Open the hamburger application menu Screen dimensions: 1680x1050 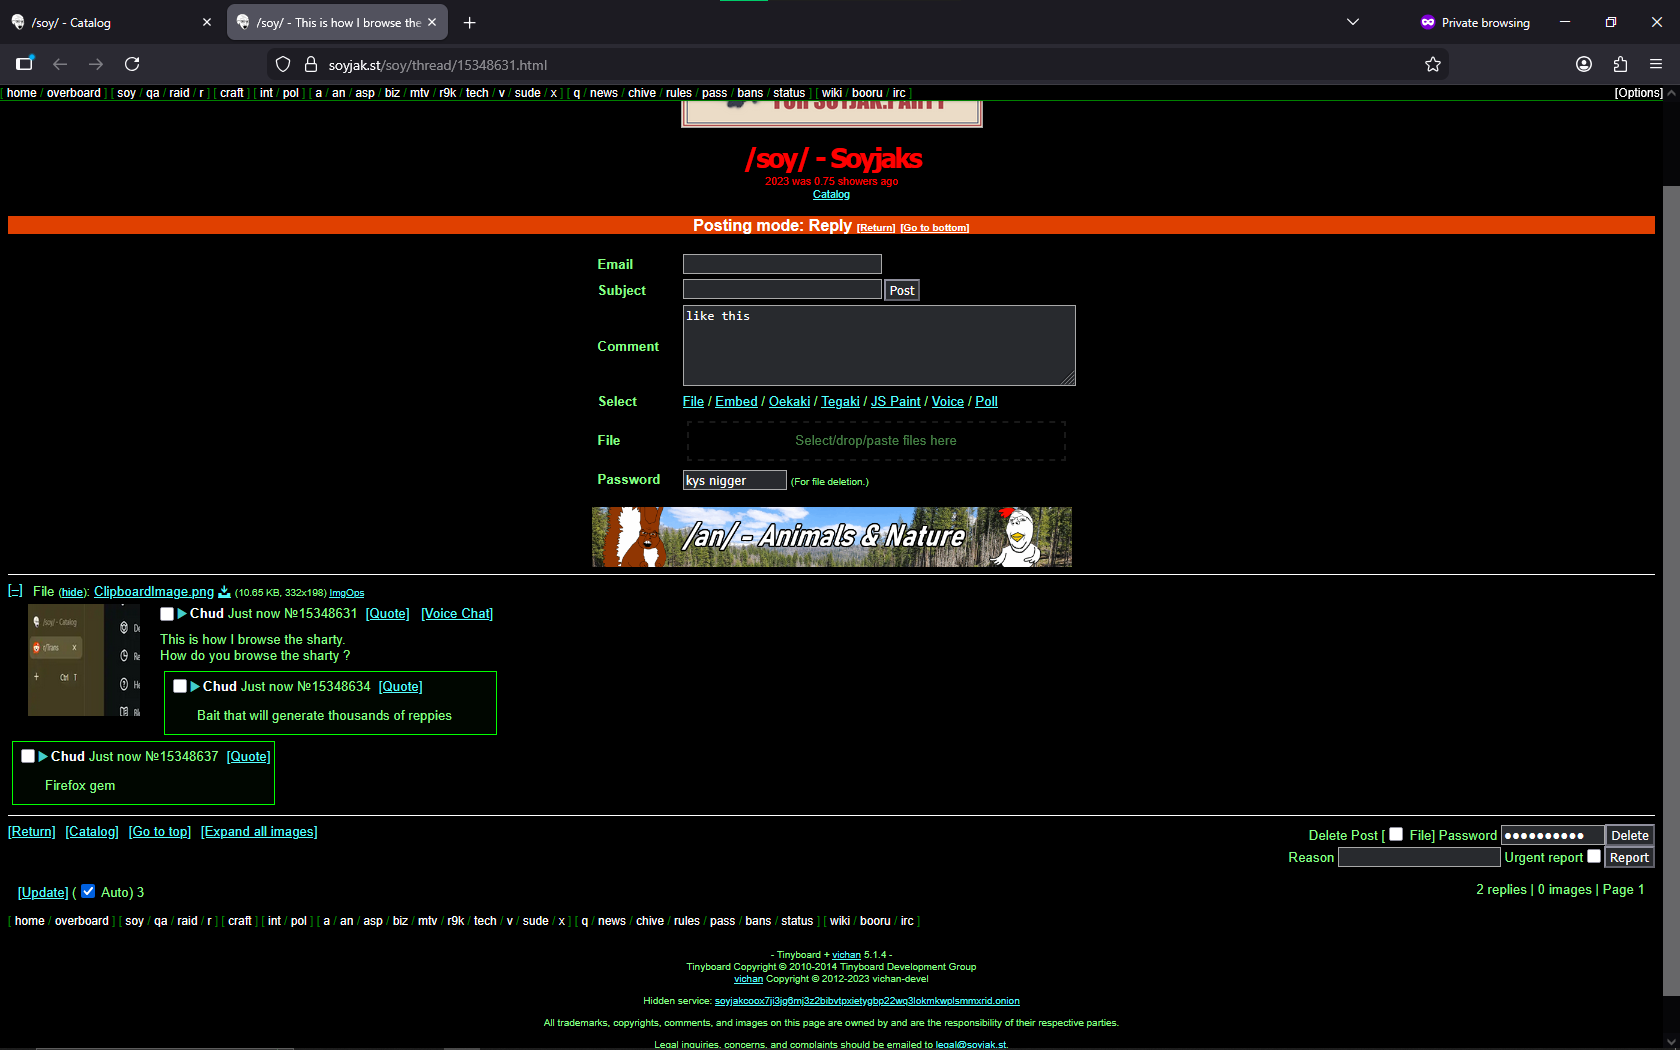[1656, 64]
